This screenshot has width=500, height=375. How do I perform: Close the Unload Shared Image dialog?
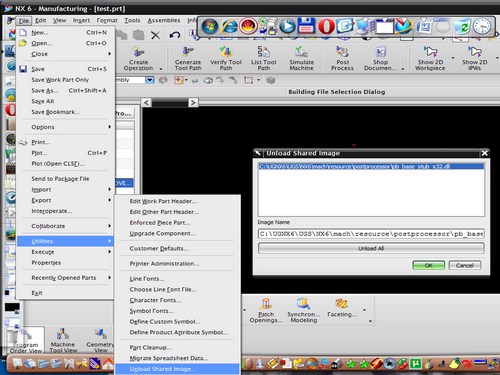(484, 153)
